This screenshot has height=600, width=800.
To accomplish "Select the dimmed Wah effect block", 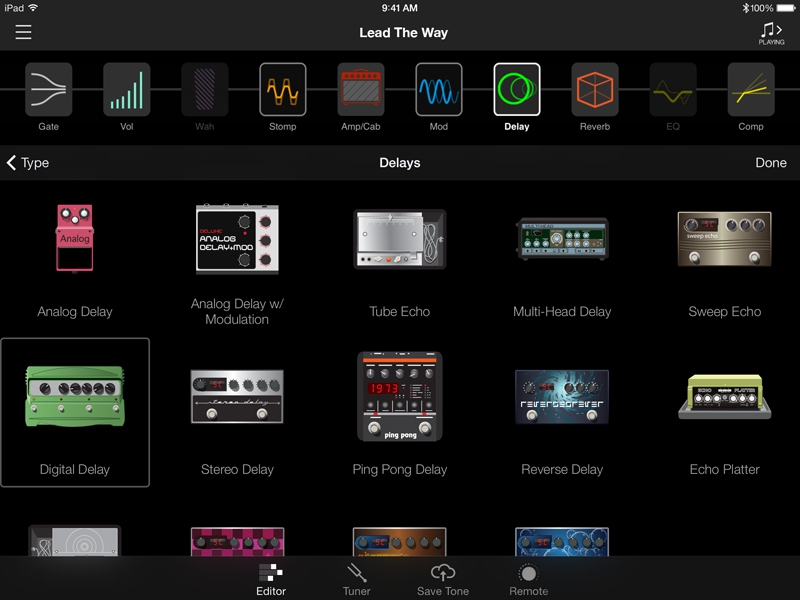I will 205,90.
